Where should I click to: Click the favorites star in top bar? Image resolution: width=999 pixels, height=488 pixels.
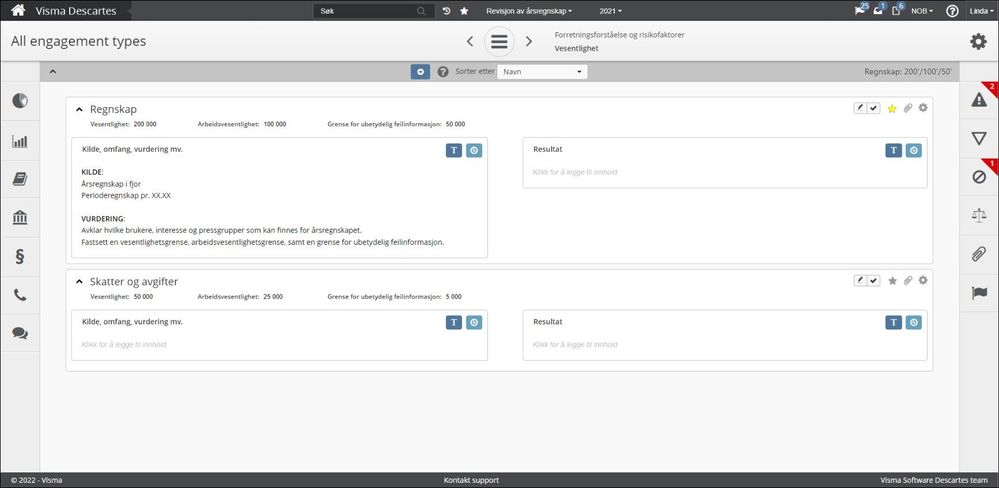(x=464, y=11)
